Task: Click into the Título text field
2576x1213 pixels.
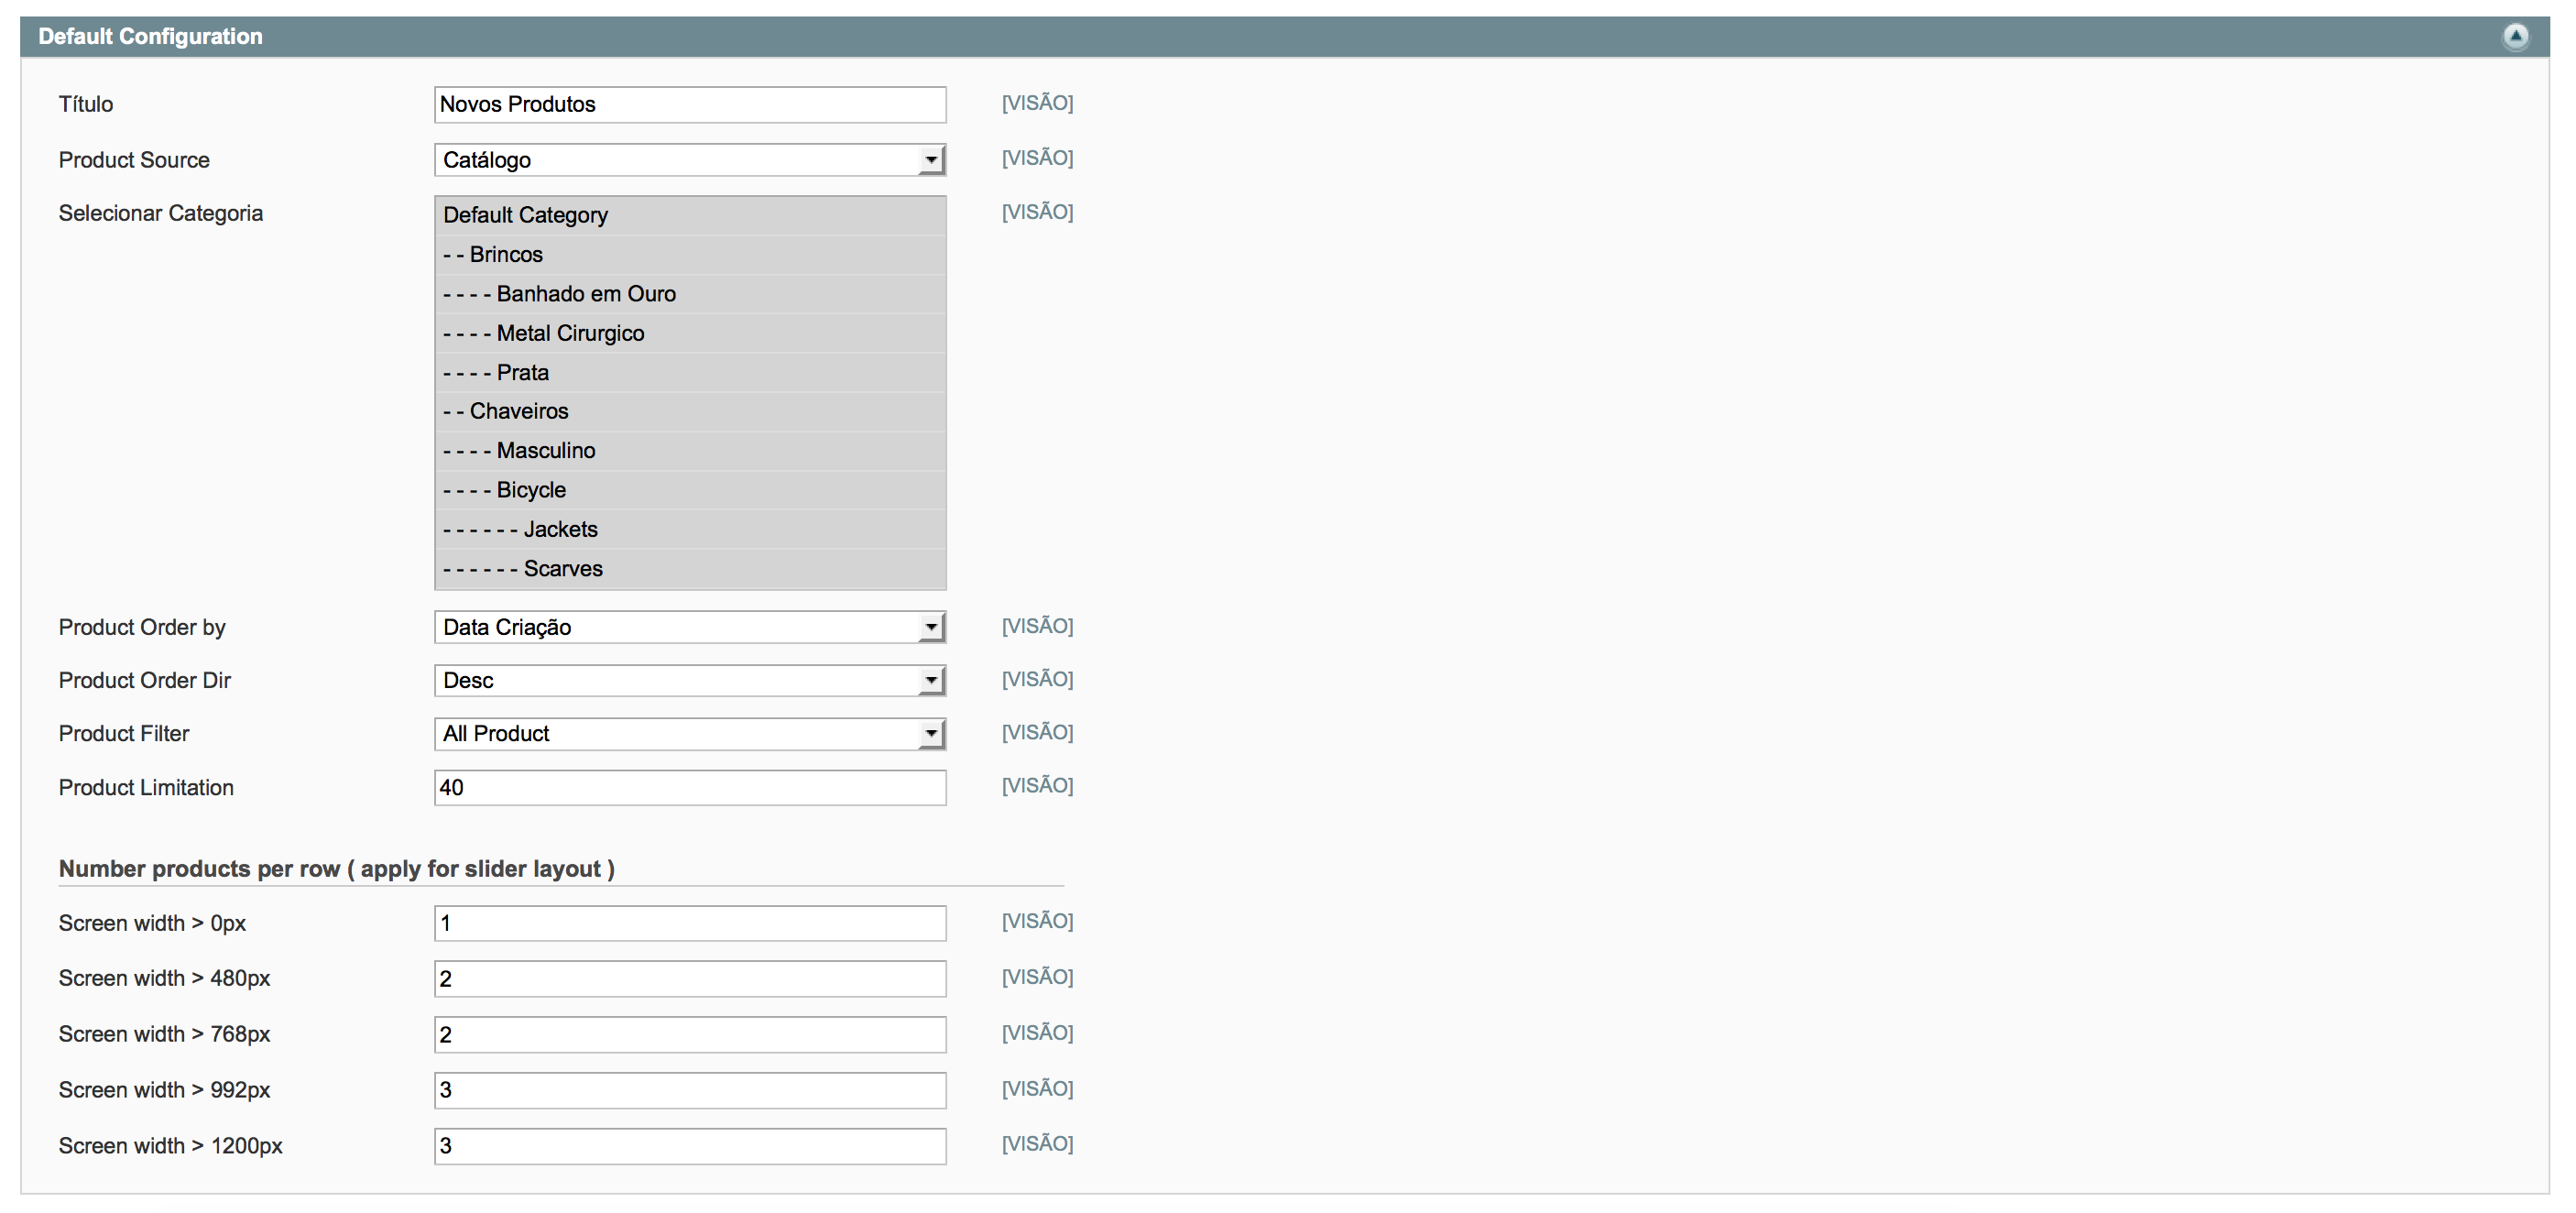Action: pyautogui.click(x=689, y=105)
